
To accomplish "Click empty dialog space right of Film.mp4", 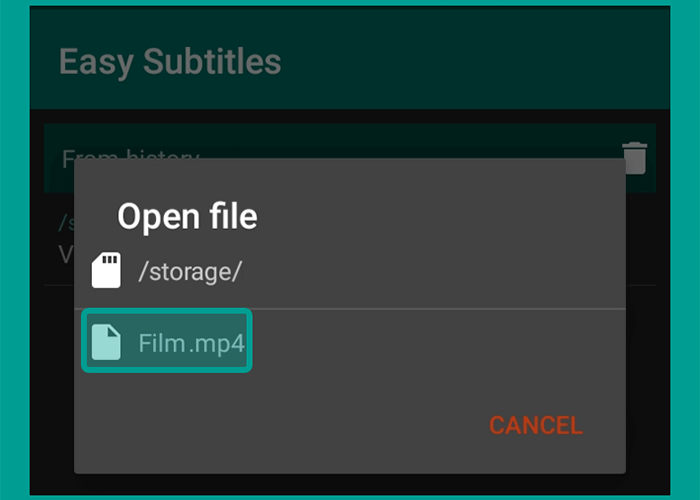I will 438,342.
